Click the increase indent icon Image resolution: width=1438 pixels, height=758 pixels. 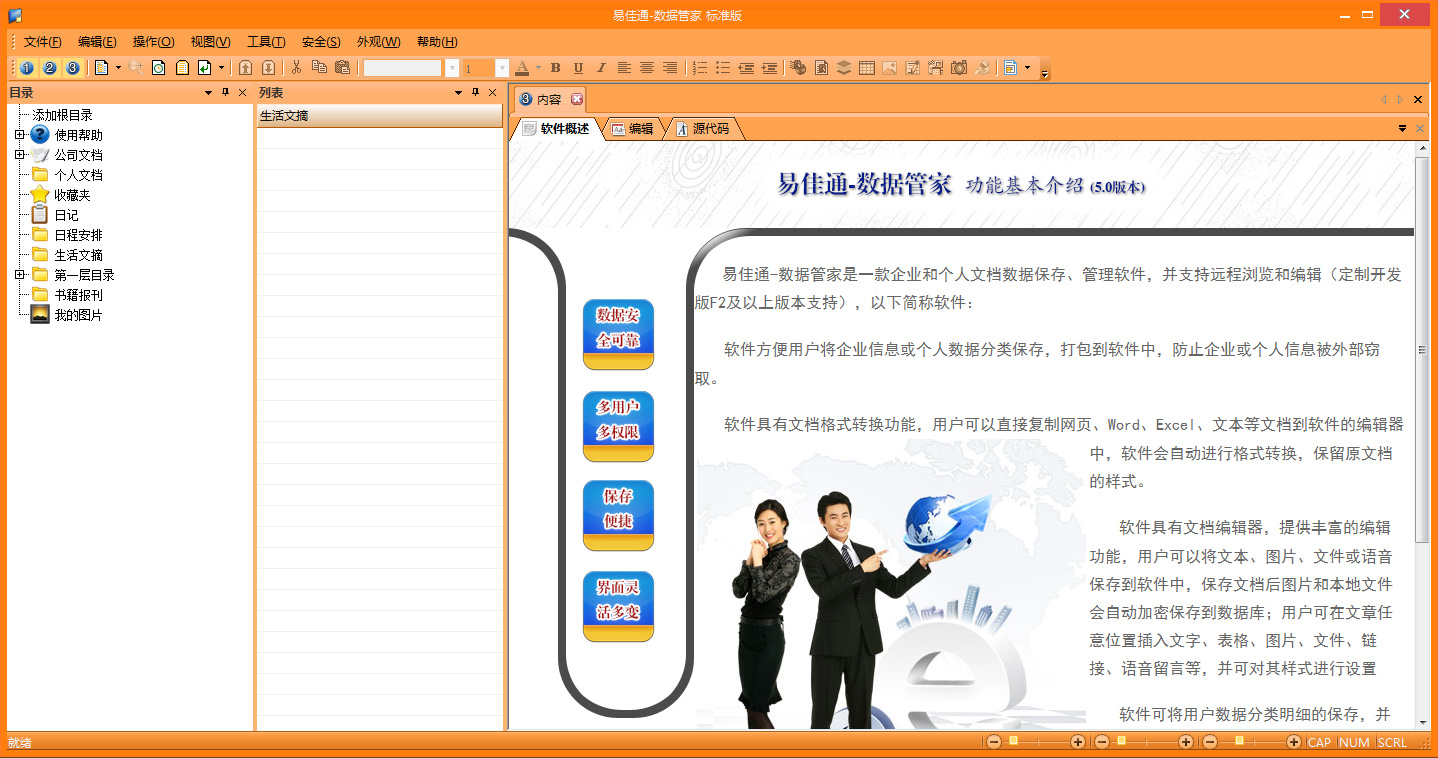[x=769, y=68]
